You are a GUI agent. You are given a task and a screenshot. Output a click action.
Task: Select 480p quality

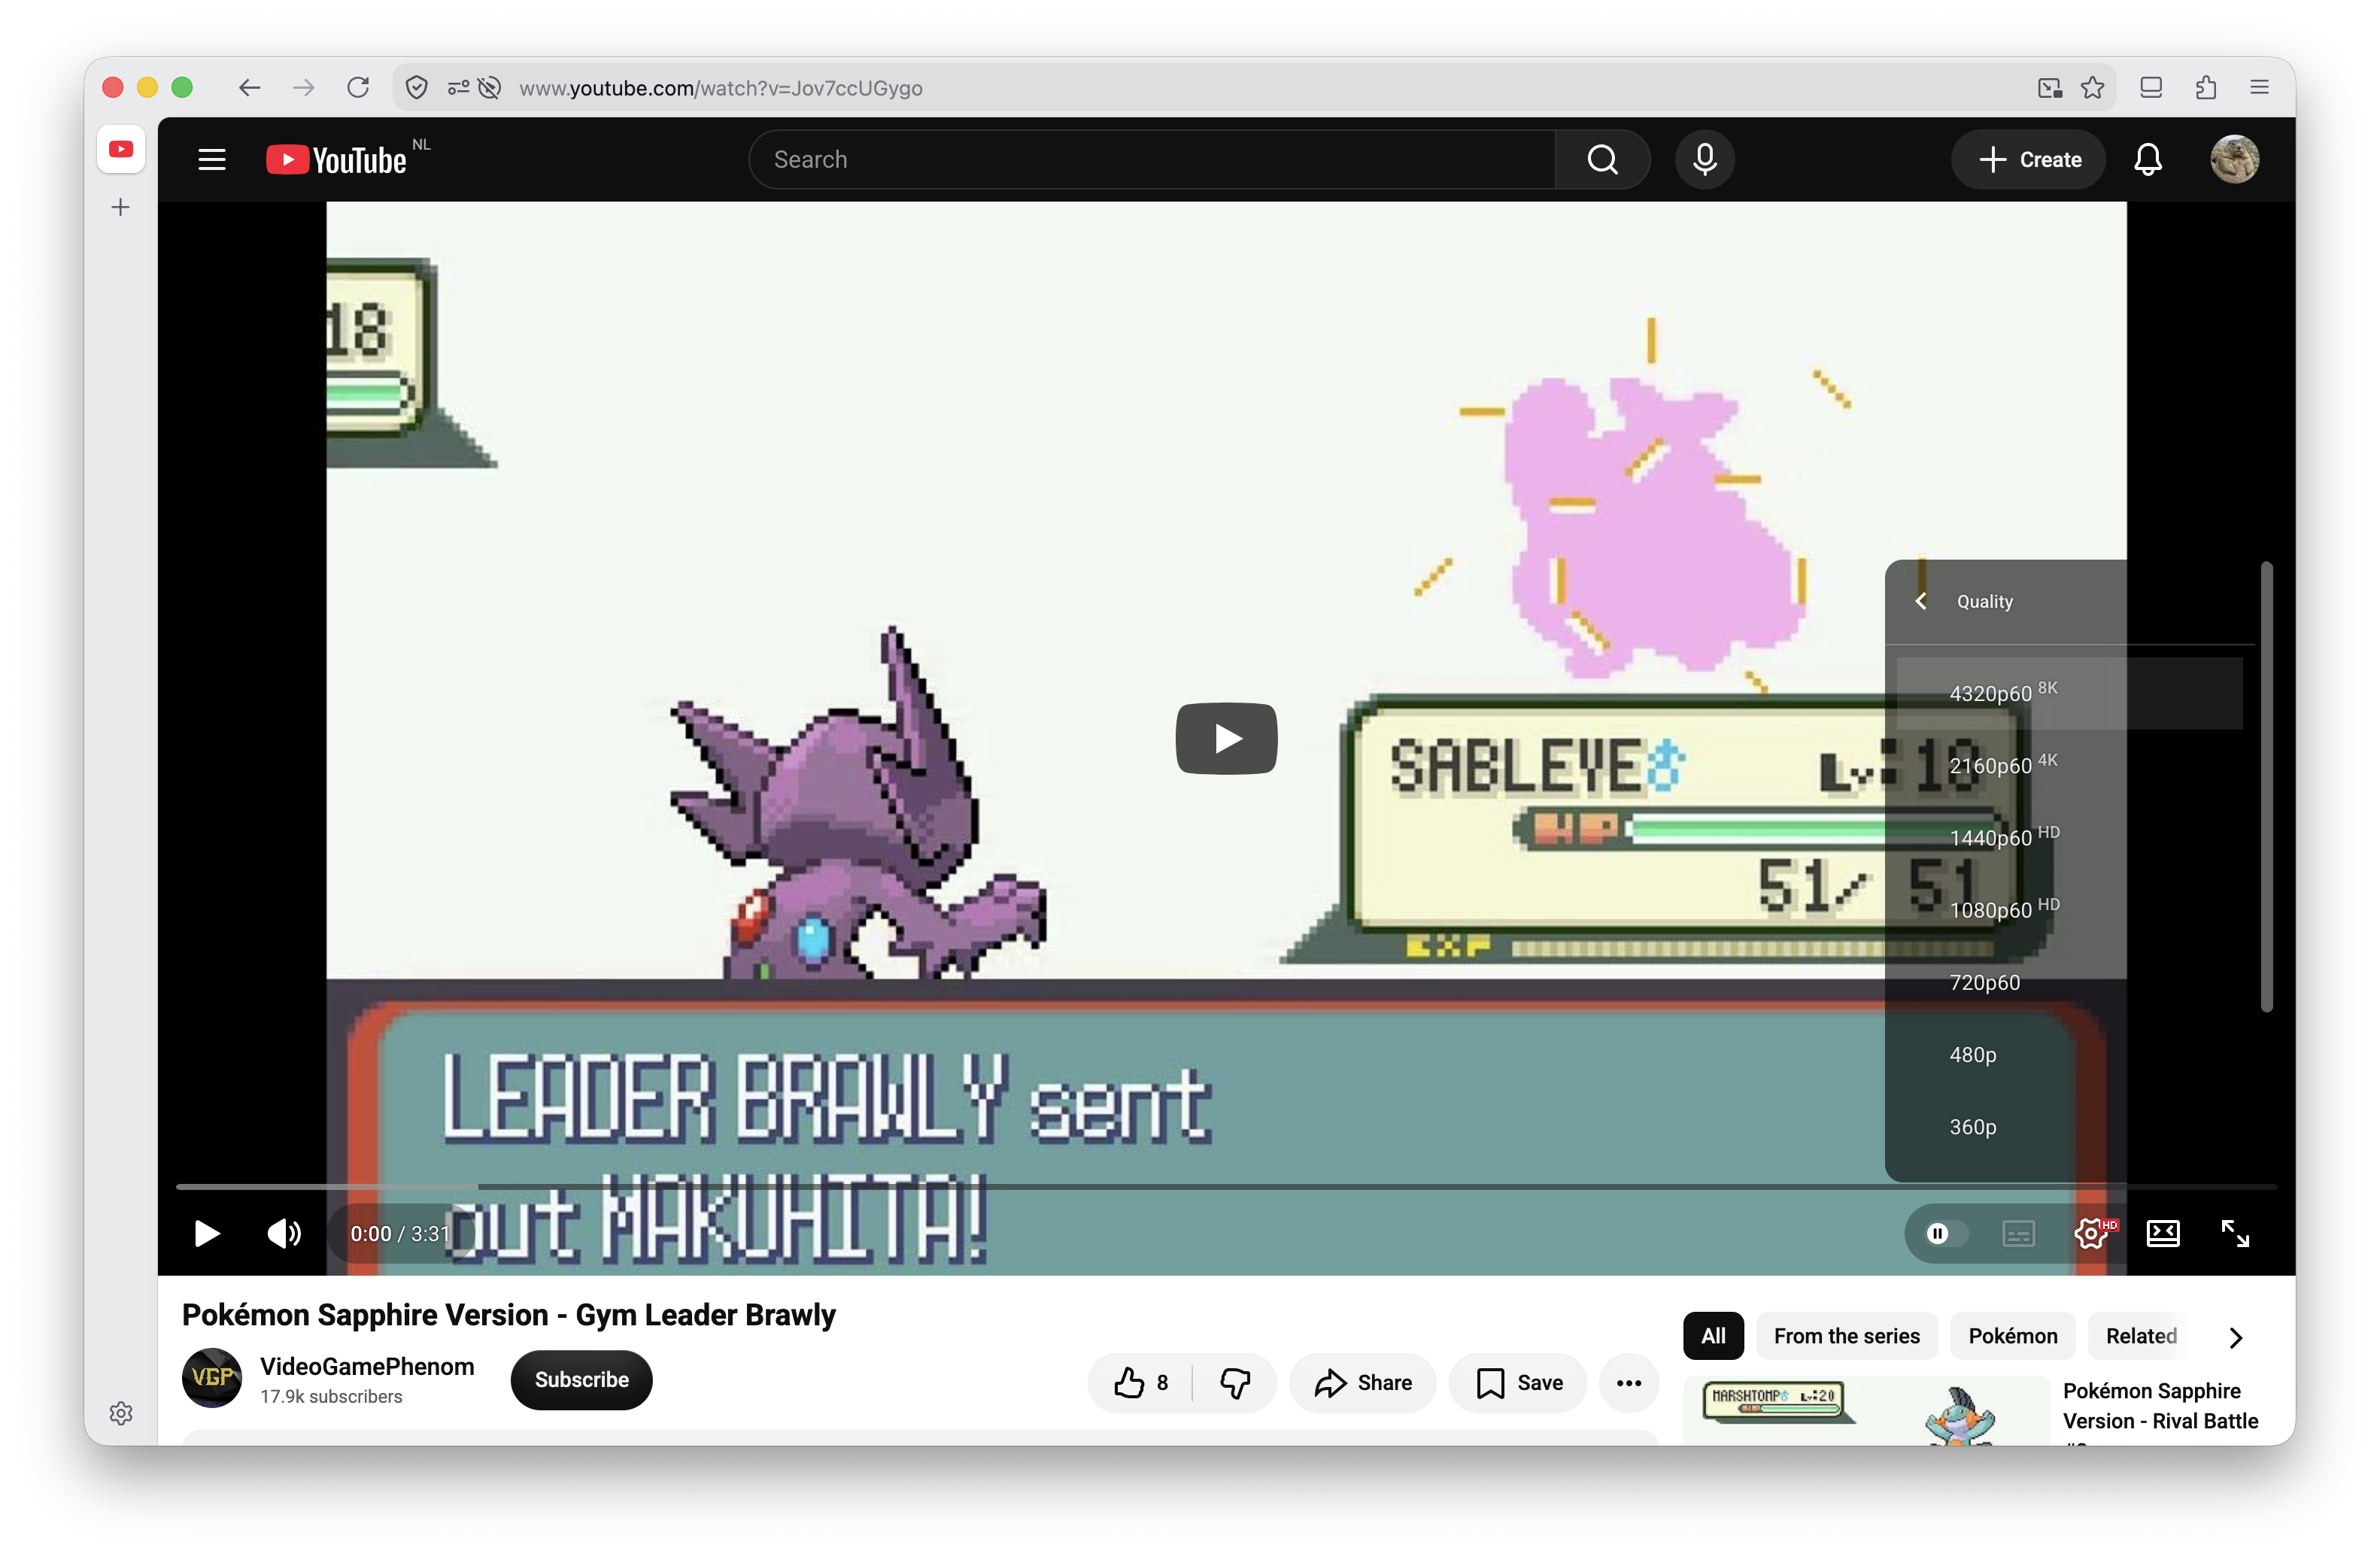click(2069, 1054)
